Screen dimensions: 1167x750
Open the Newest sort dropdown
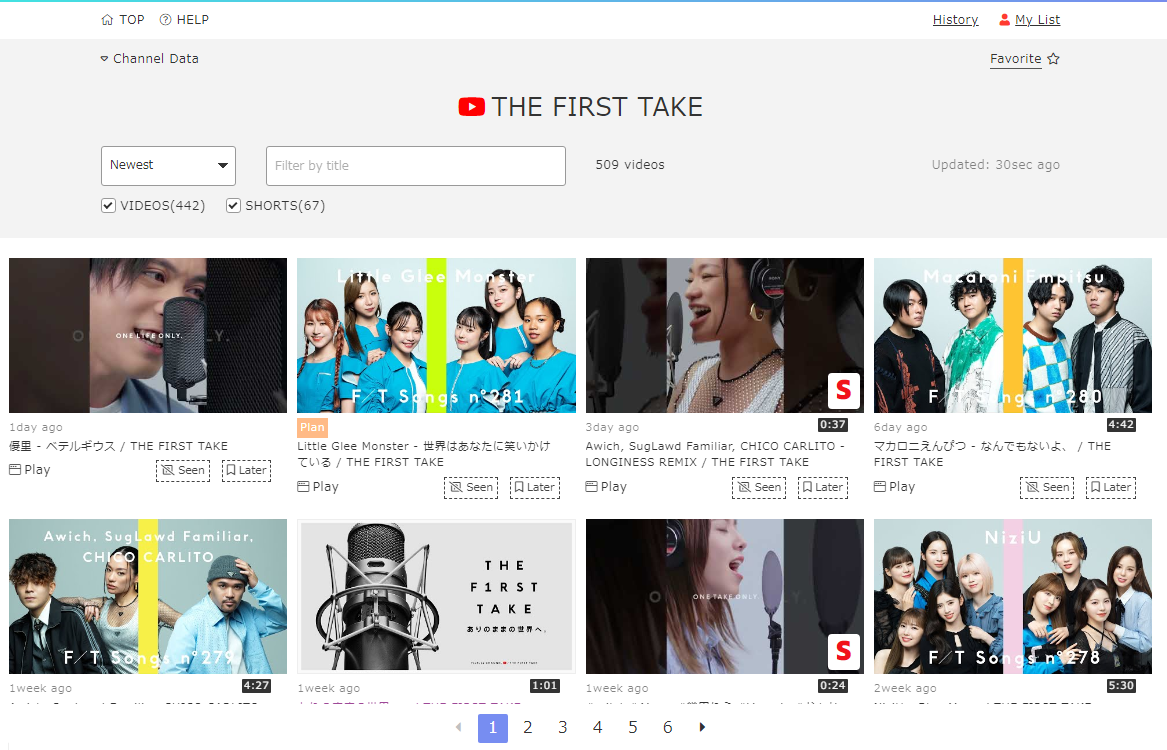pos(168,165)
